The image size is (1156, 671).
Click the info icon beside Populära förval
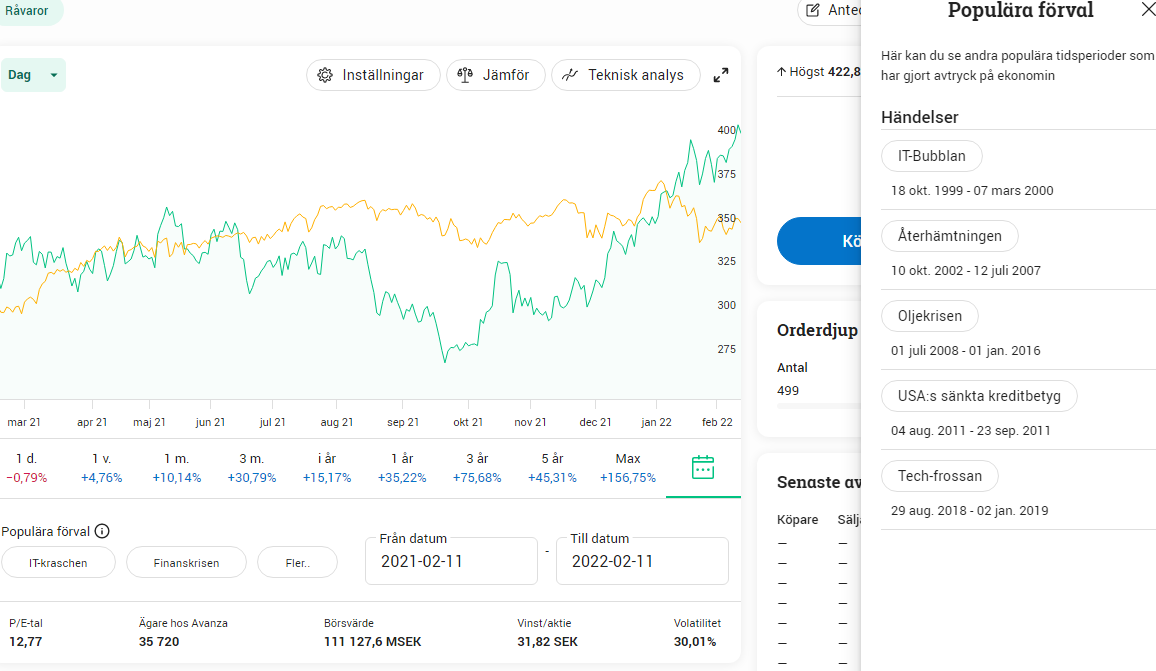coord(102,531)
